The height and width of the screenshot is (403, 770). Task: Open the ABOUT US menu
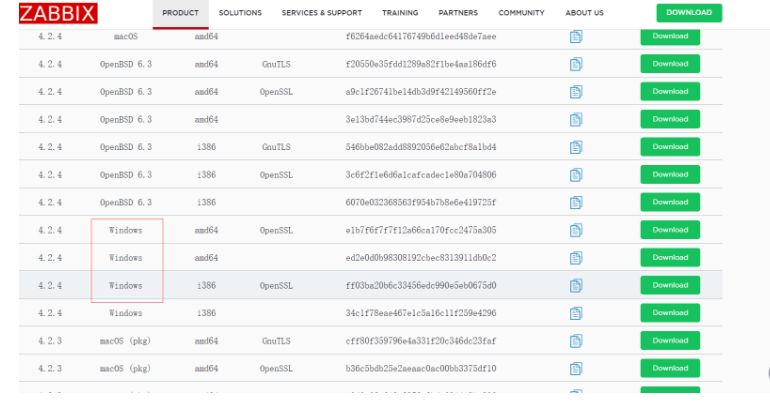pyautogui.click(x=584, y=13)
